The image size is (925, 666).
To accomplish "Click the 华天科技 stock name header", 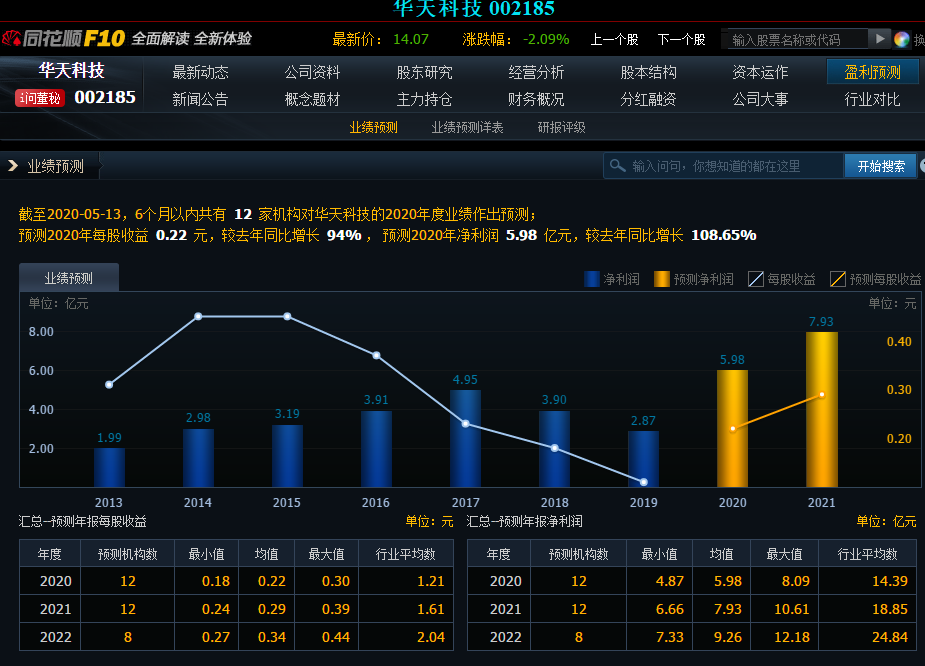I will click(x=71, y=71).
